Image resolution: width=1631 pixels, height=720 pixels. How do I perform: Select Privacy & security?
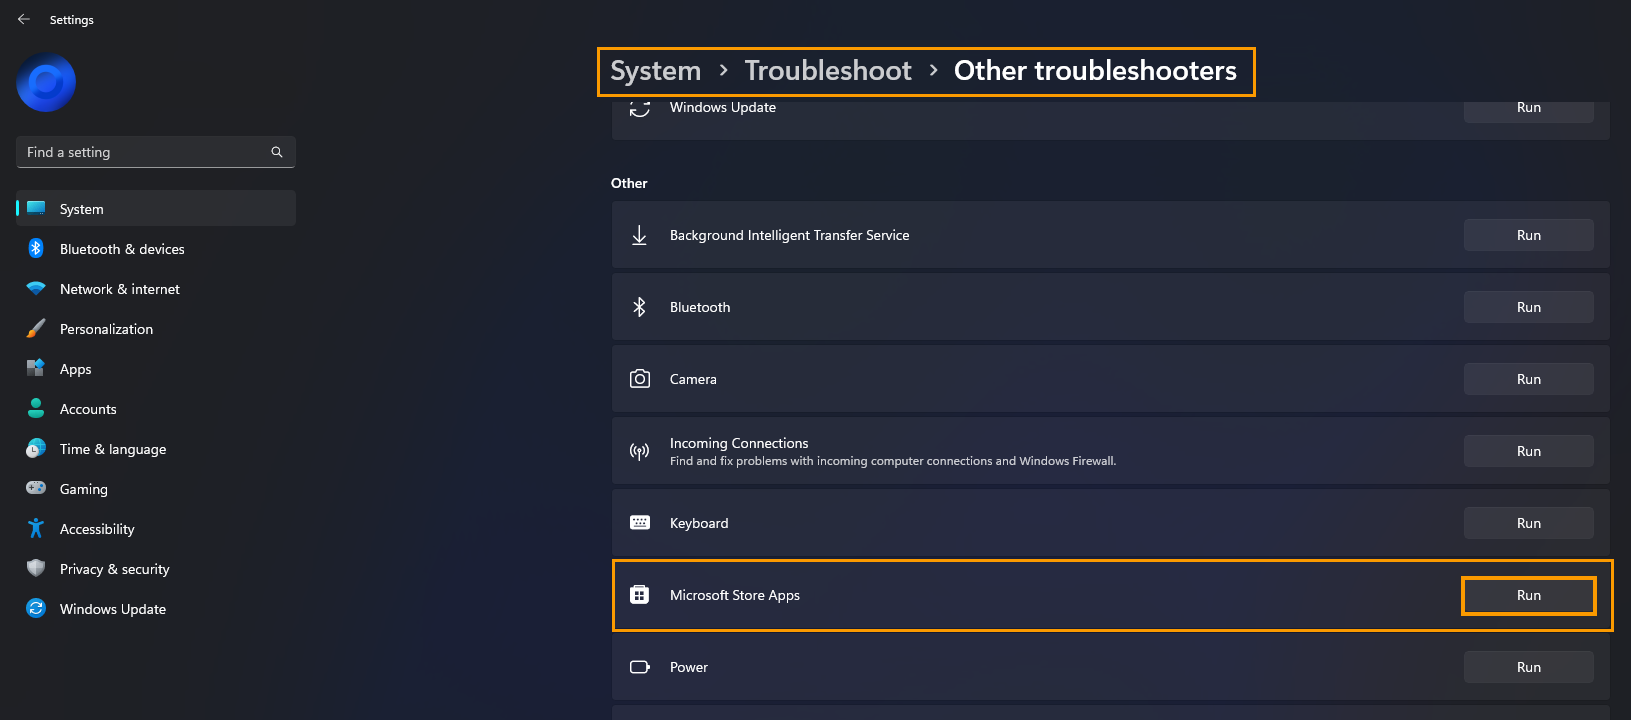click(156, 568)
